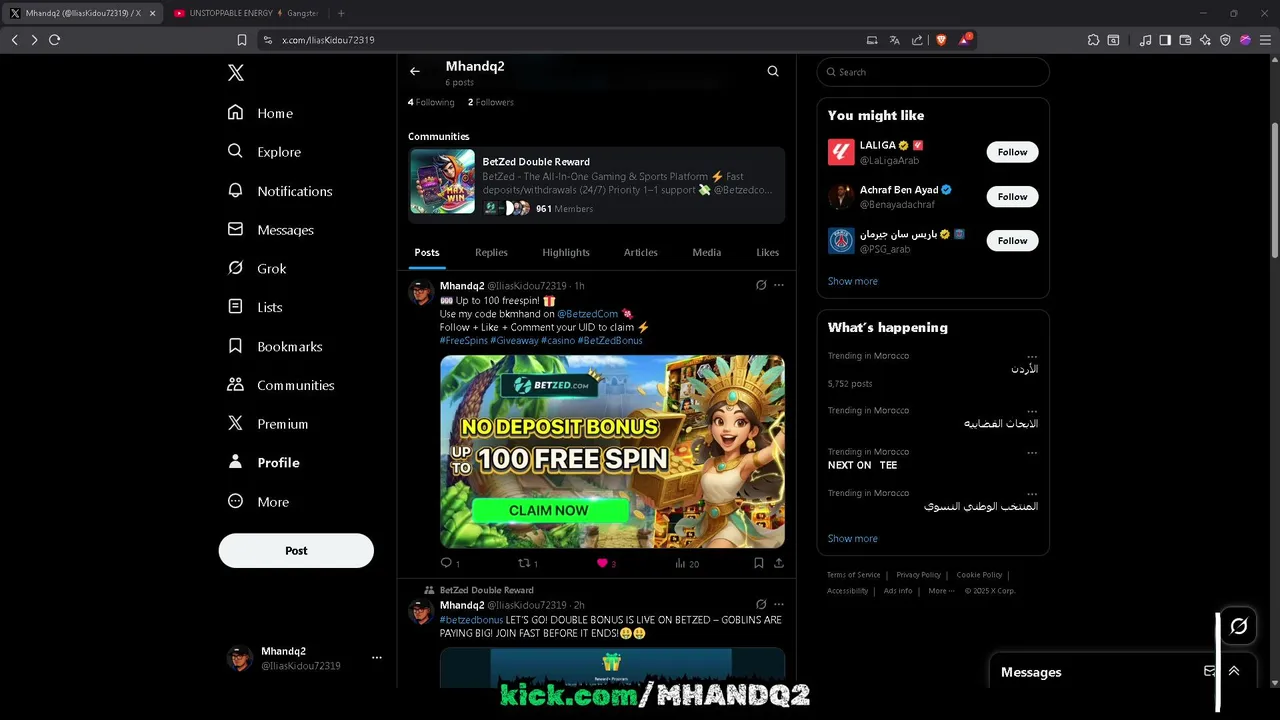Click the white Post button

click(x=296, y=551)
